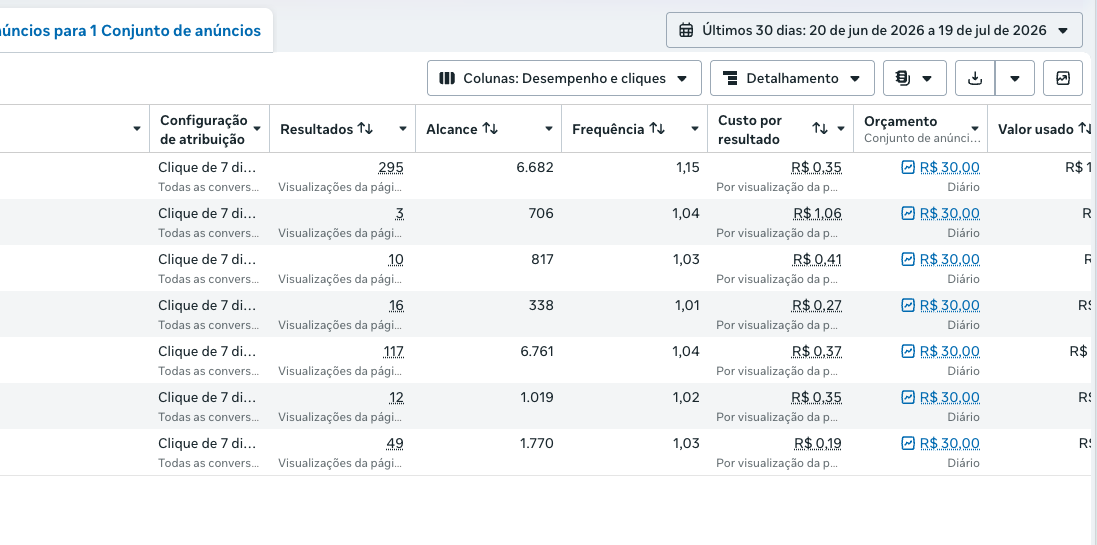
Task: Open the Detalhamento dropdown
Action: coord(792,78)
